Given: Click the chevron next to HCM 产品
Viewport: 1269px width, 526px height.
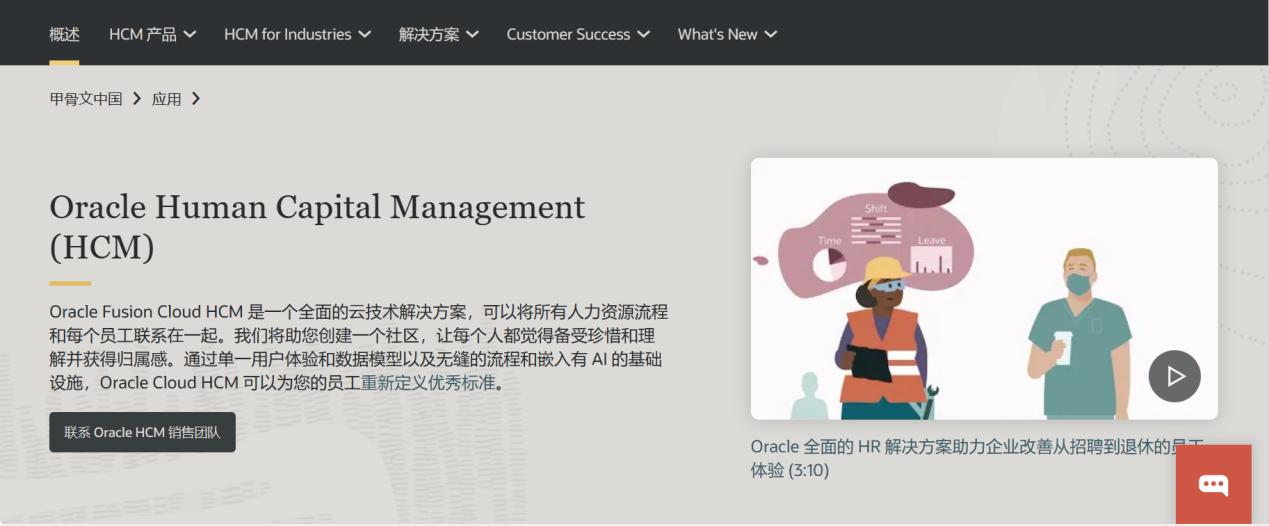Looking at the screenshot, I should [190, 34].
